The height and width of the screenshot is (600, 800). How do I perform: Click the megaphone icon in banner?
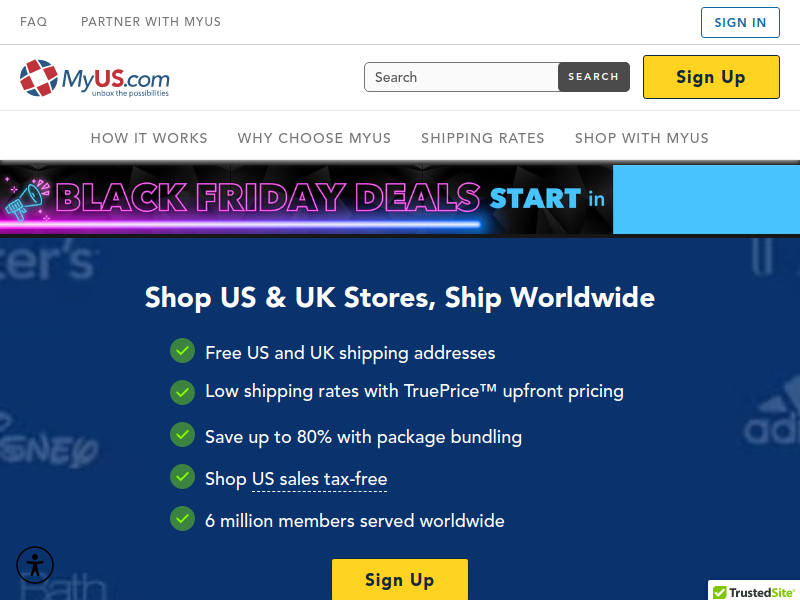coord(24,199)
